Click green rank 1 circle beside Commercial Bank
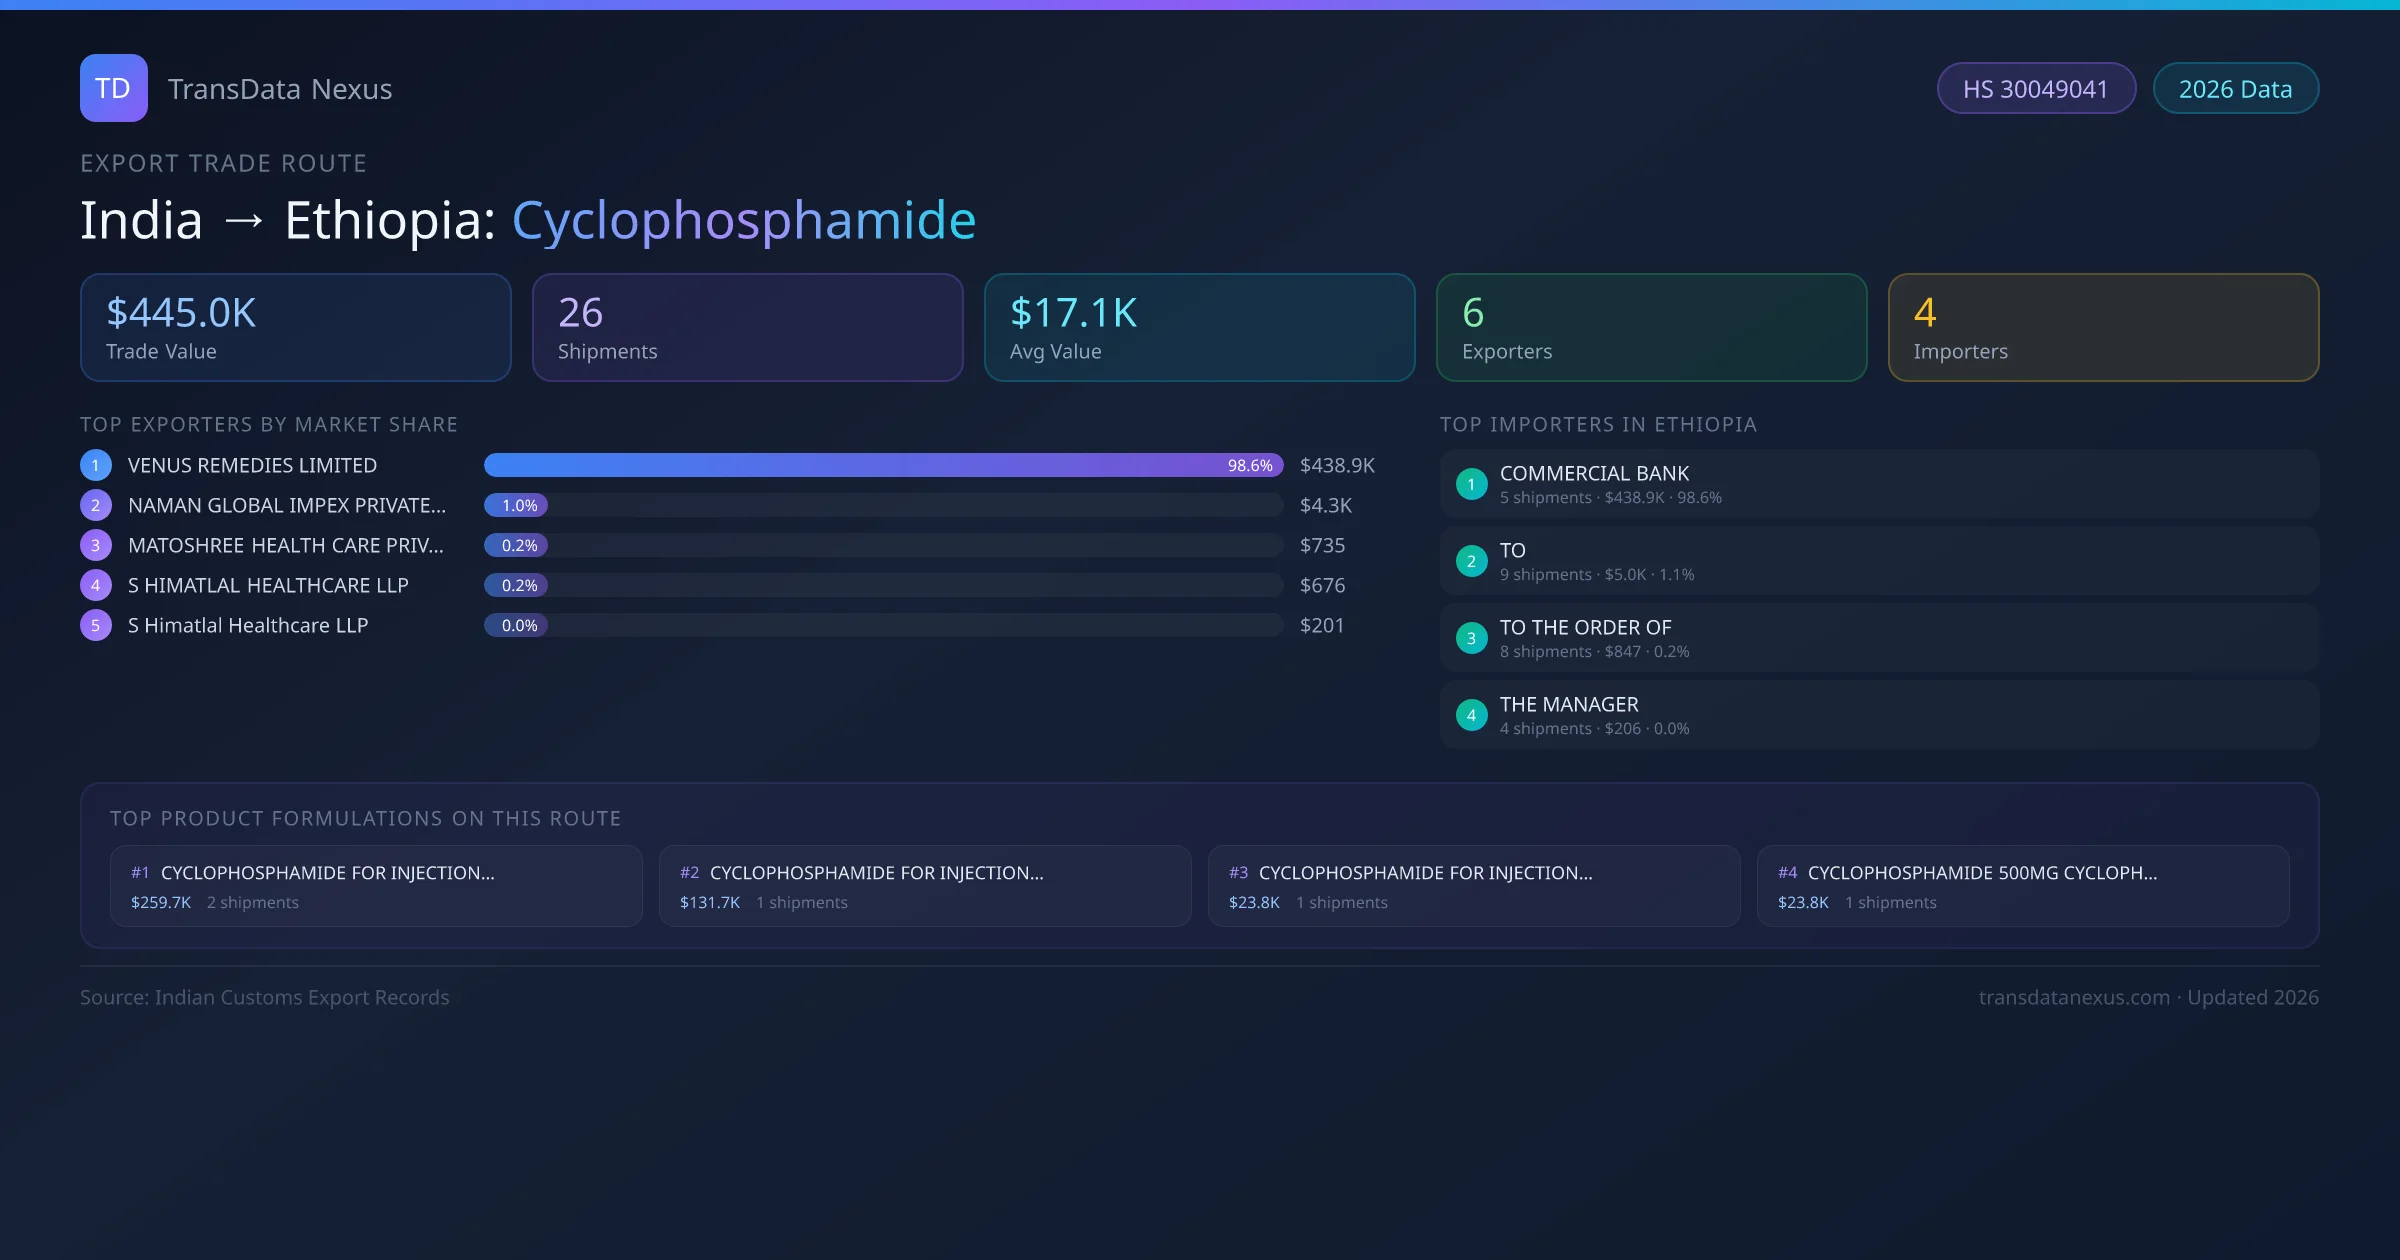This screenshot has width=2400, height=1260. tap(1471, 484)
